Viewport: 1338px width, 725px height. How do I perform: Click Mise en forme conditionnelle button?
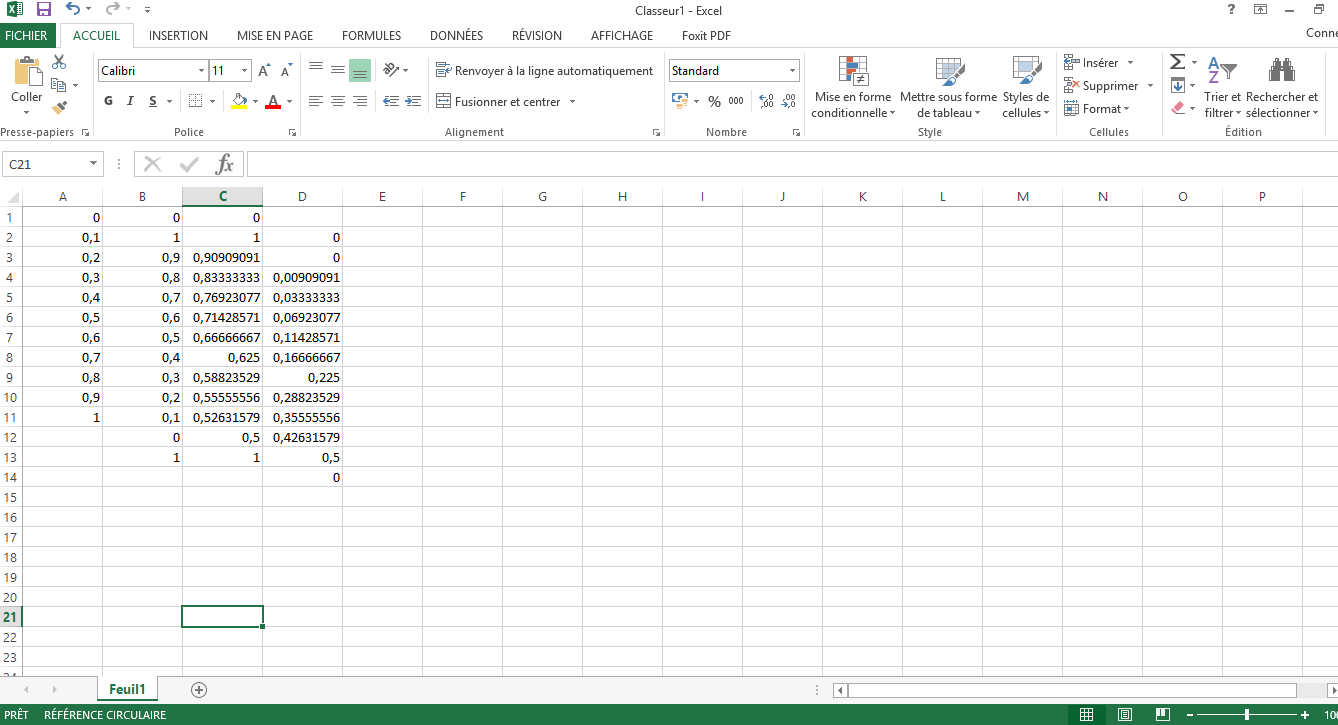click(852, 87)
